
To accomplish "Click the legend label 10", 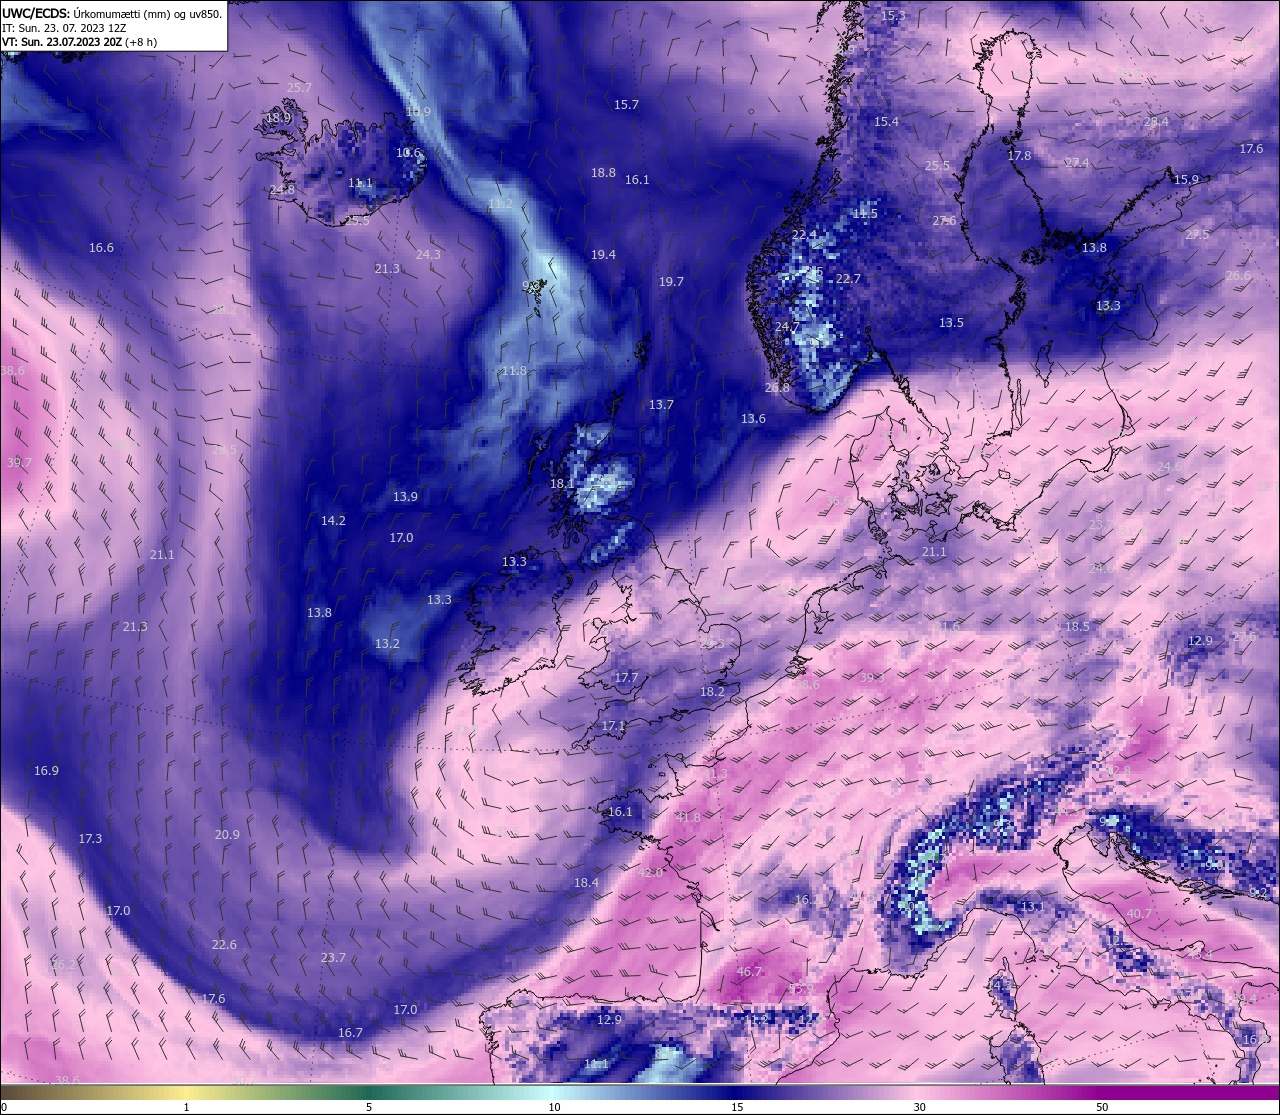I will 554,1107.
